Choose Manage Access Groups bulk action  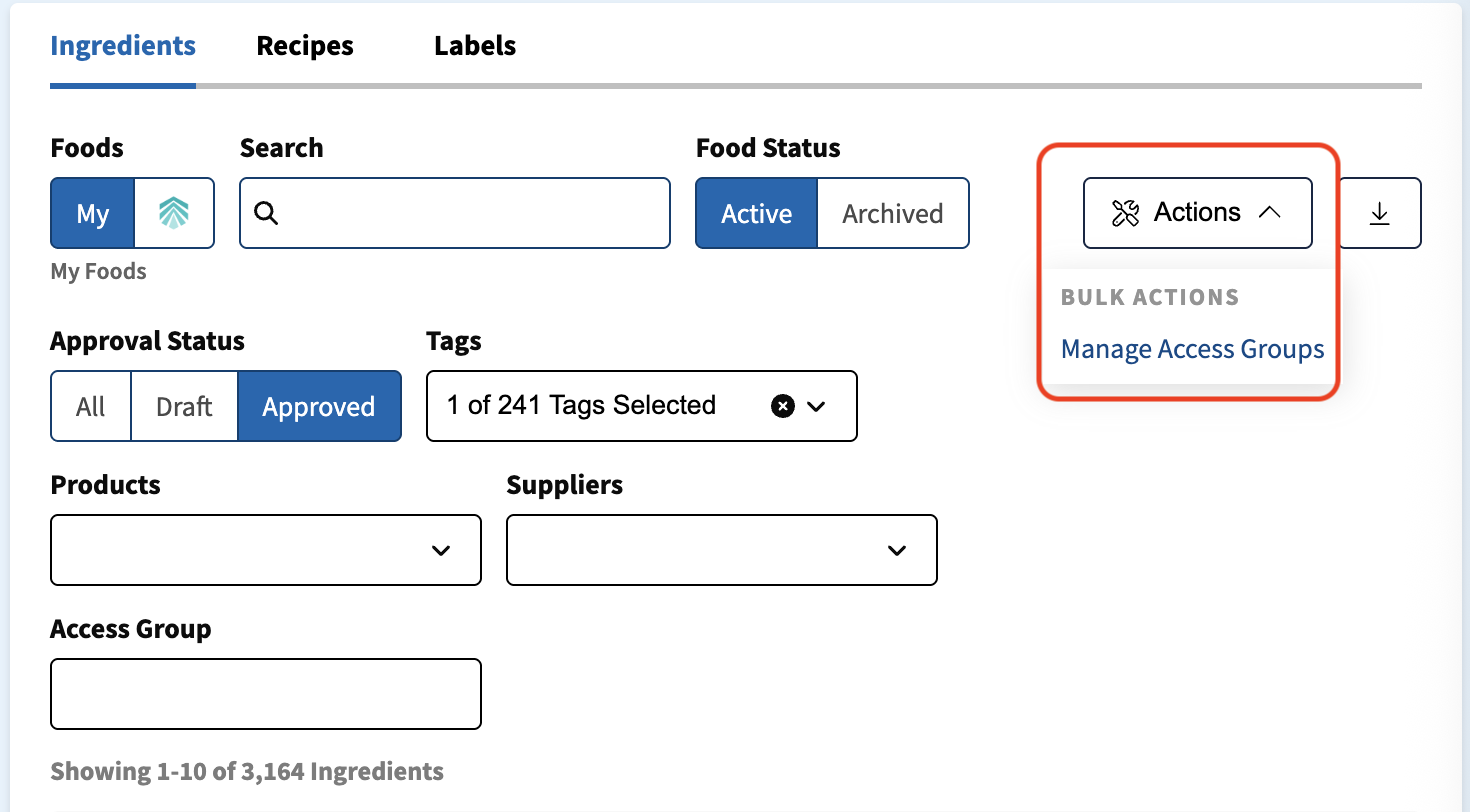[x=1192, y=349]
